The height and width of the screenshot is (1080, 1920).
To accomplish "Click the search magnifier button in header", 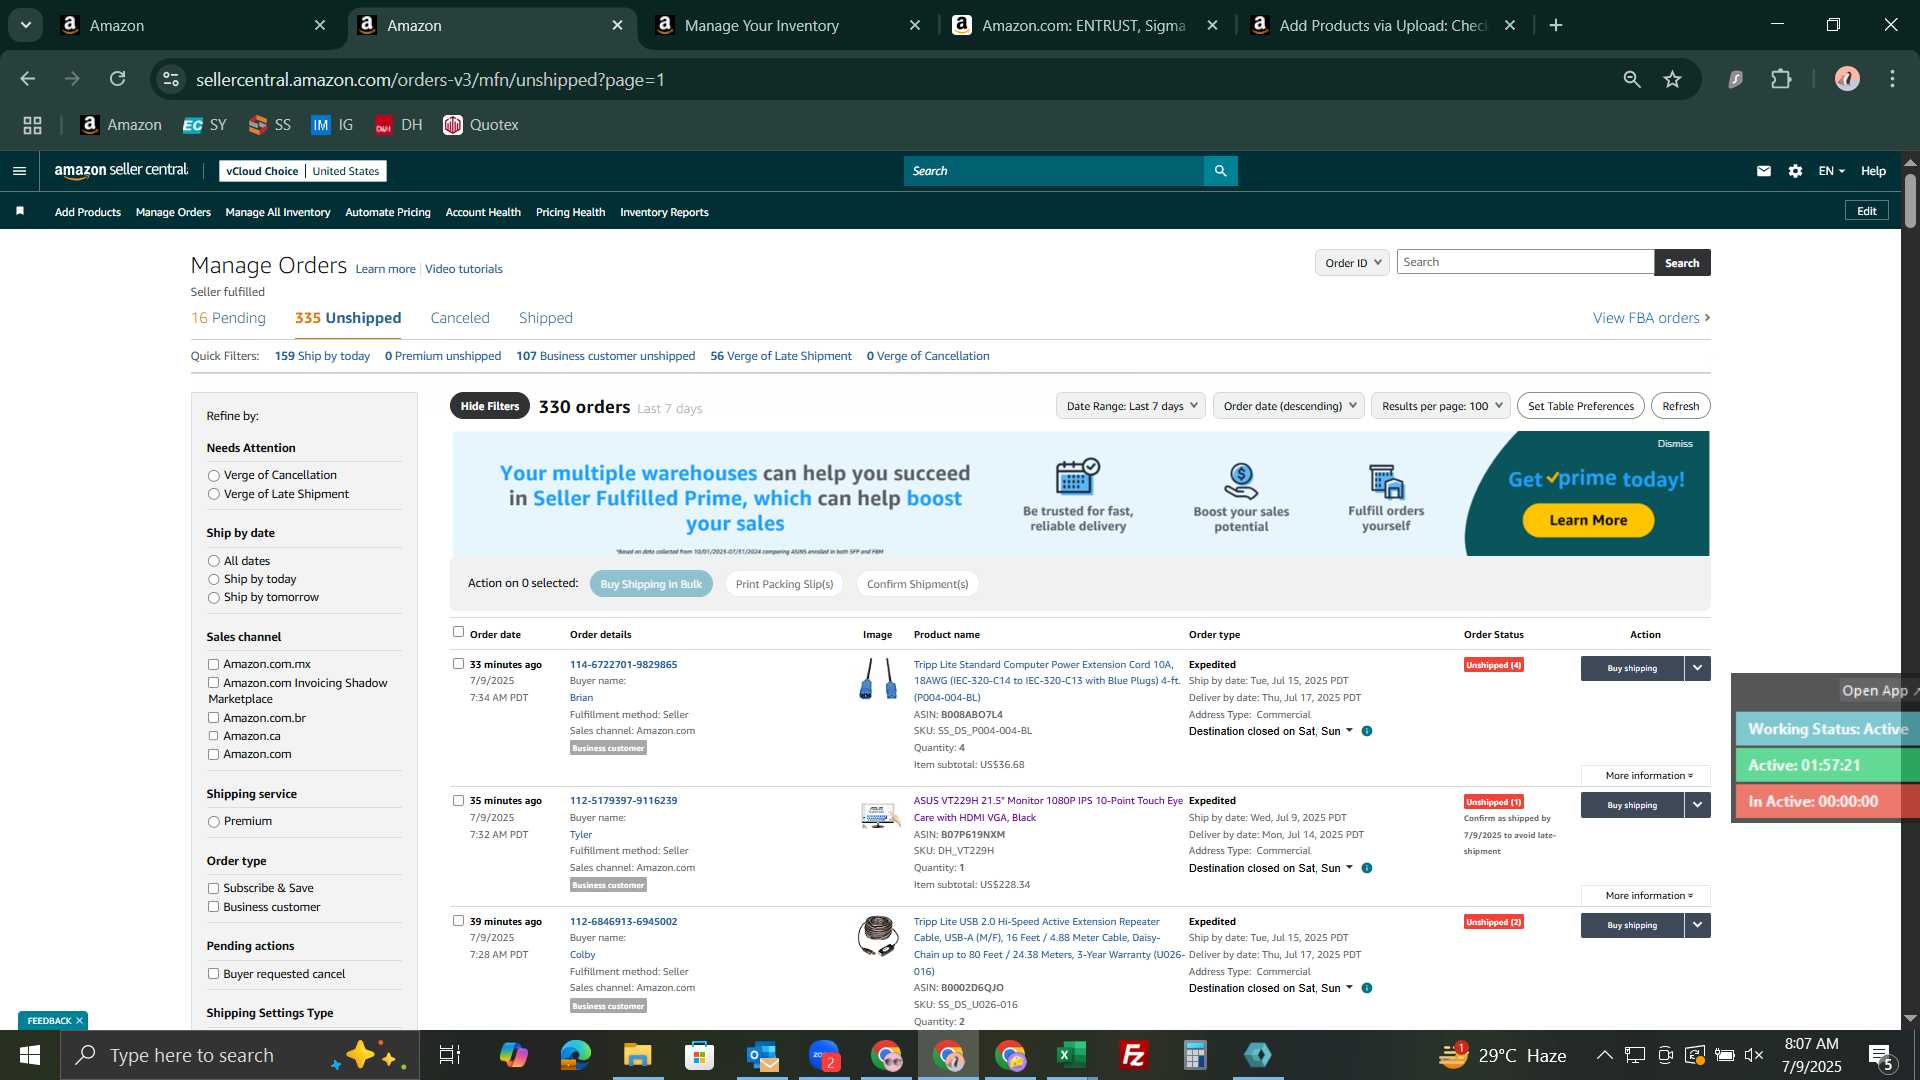I will [1220, 171].
